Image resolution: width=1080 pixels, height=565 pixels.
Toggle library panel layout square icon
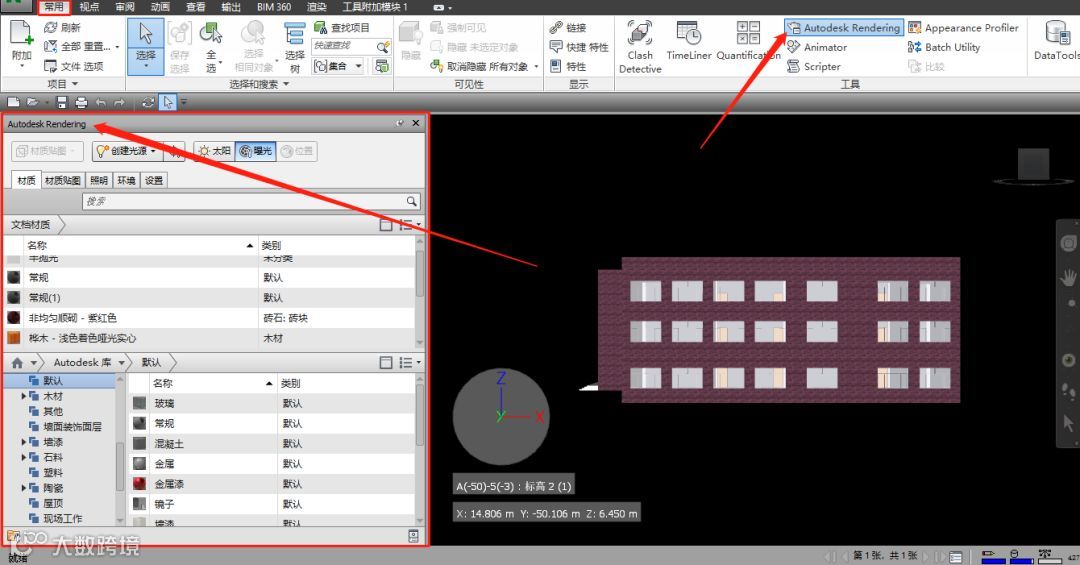[x=386, y=362]
